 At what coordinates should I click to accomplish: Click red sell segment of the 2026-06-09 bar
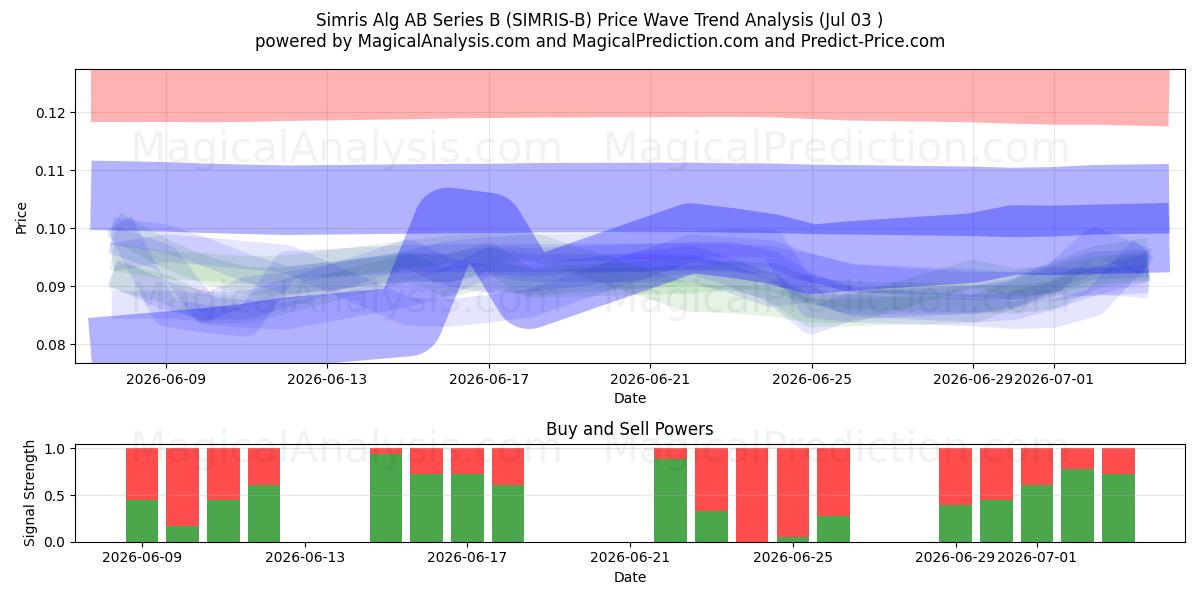pyautogui.click(x=142, y=474)
